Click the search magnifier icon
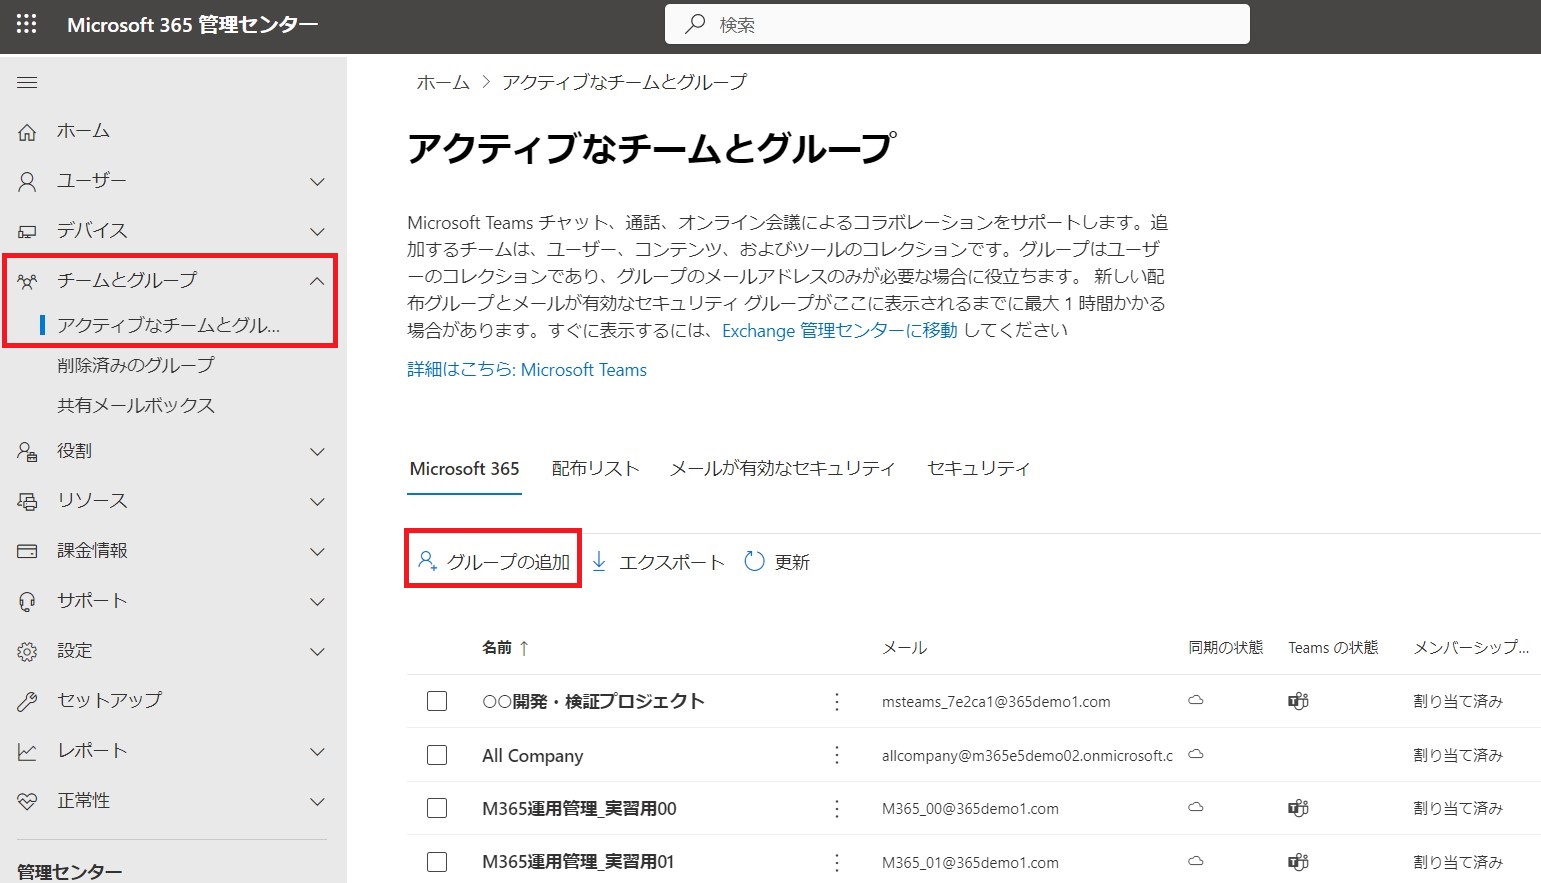This screenshot has height=883, width=1541. pos(694,24)
